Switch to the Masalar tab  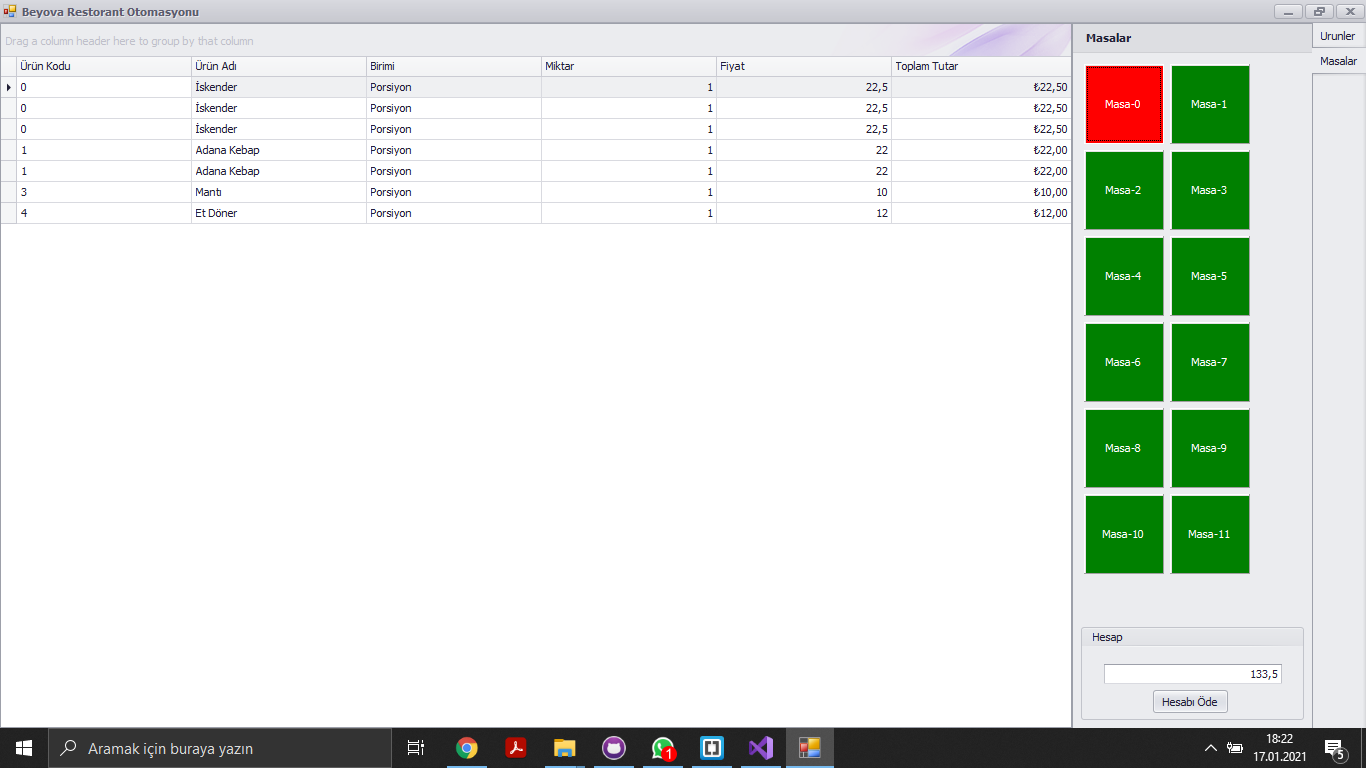pyautogui.click(x=1338, y=61)
